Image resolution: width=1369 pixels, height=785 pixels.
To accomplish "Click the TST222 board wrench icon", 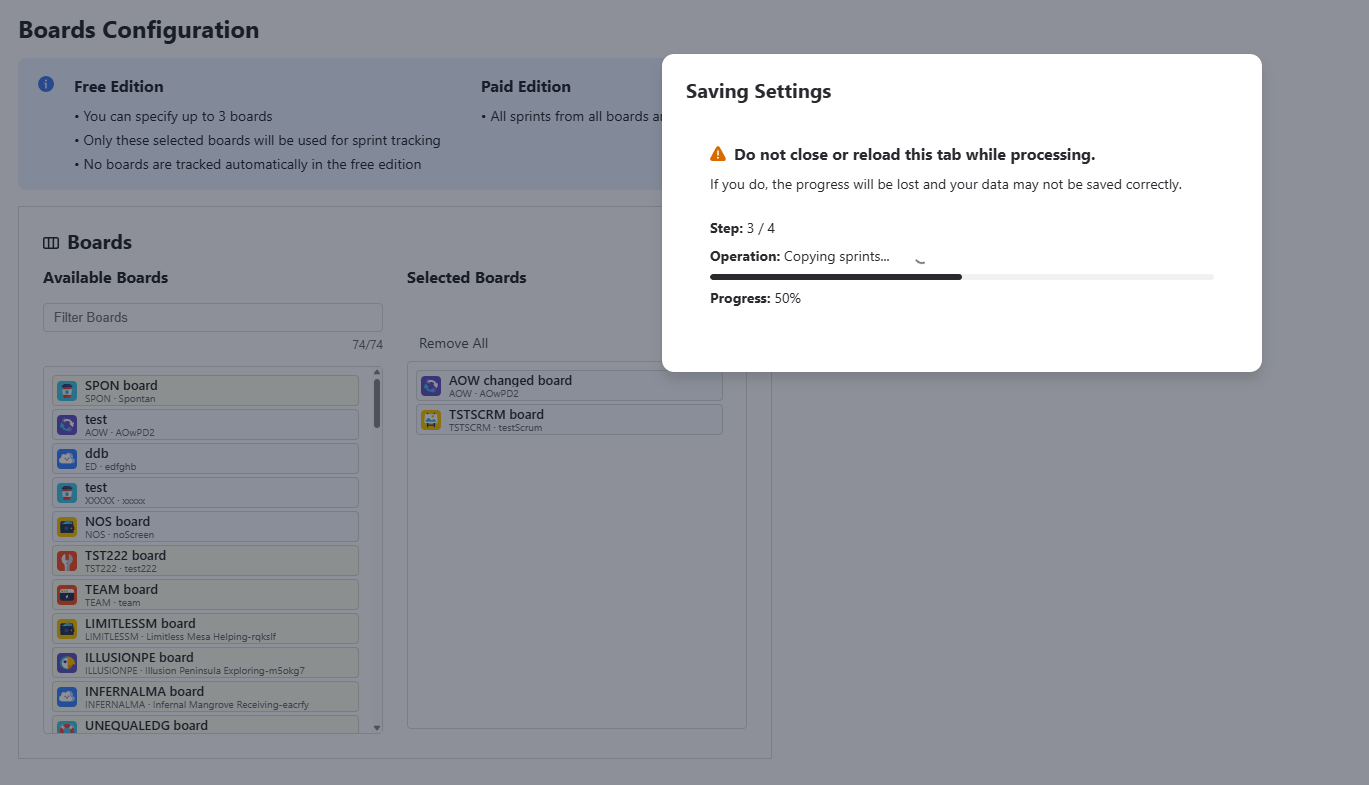I will 67,561.
